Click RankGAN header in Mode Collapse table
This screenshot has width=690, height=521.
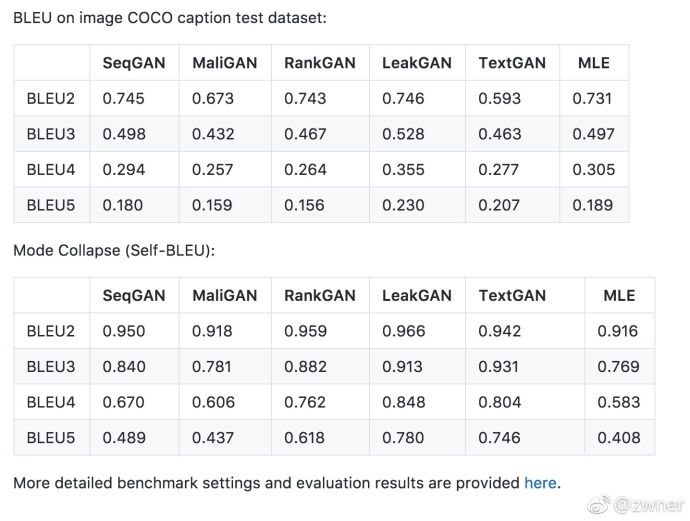(x=320, y=296)
